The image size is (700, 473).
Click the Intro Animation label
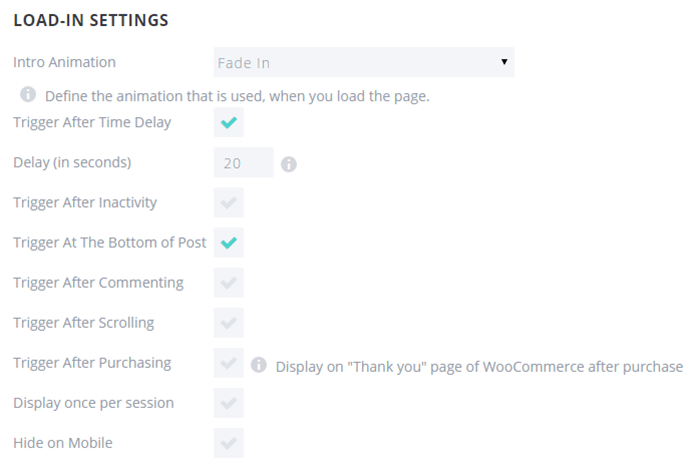tap(64, 62)
